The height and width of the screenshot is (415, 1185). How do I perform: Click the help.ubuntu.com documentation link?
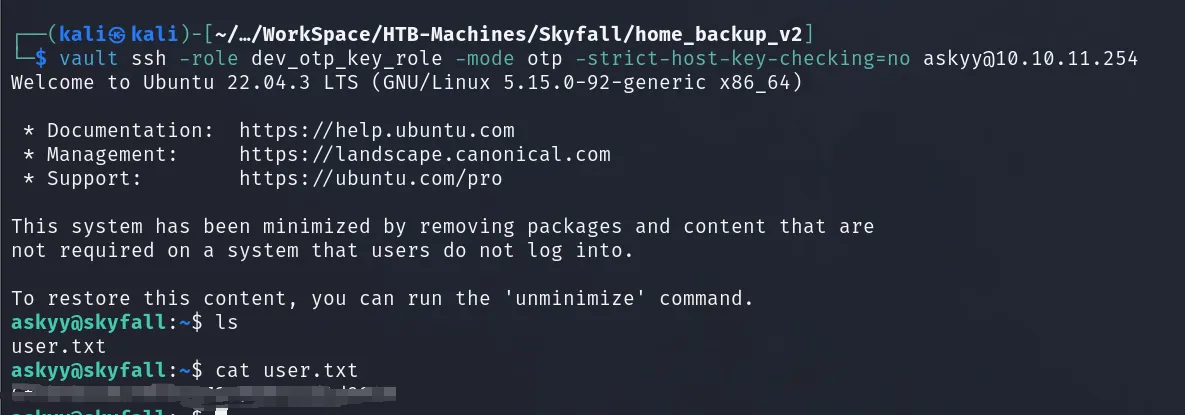[376, 130]
